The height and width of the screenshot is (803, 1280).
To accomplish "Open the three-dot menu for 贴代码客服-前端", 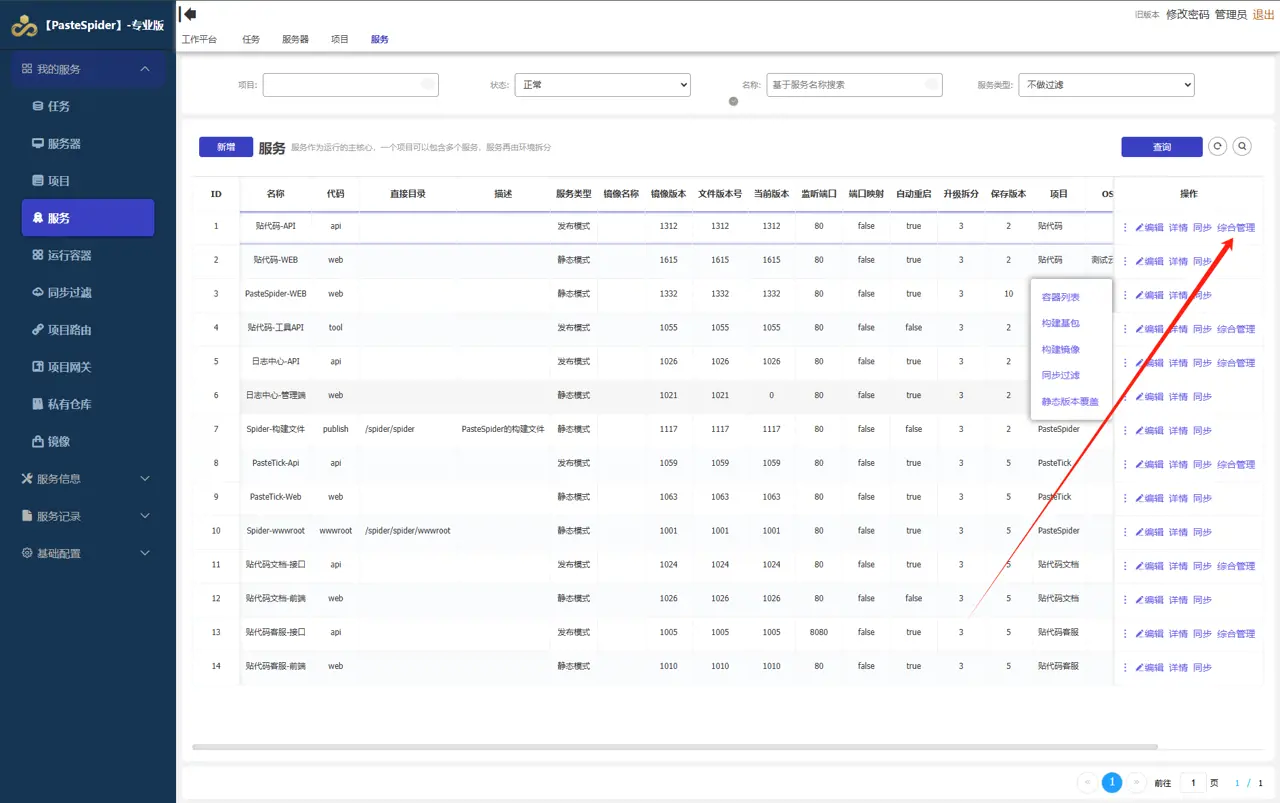I will pos(1125,667).
